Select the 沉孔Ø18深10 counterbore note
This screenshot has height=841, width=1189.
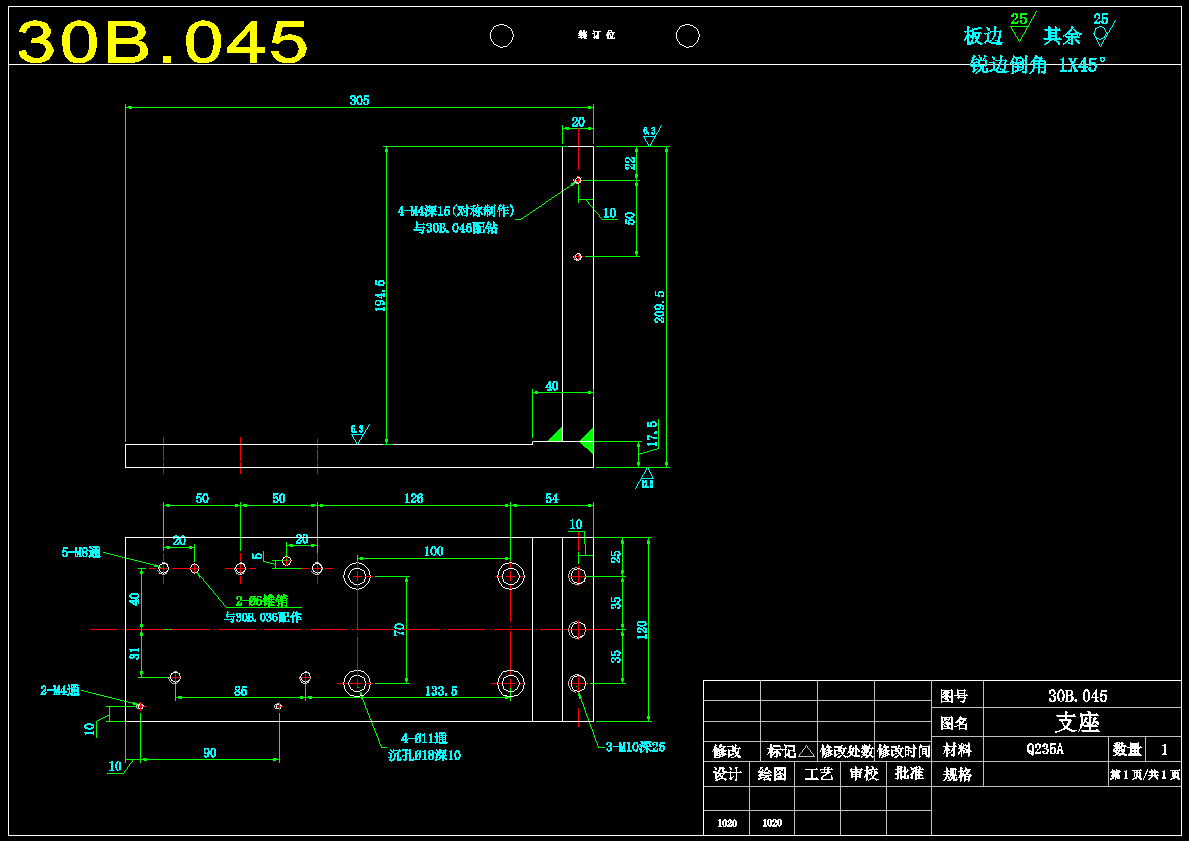click(x=425, y=755)
